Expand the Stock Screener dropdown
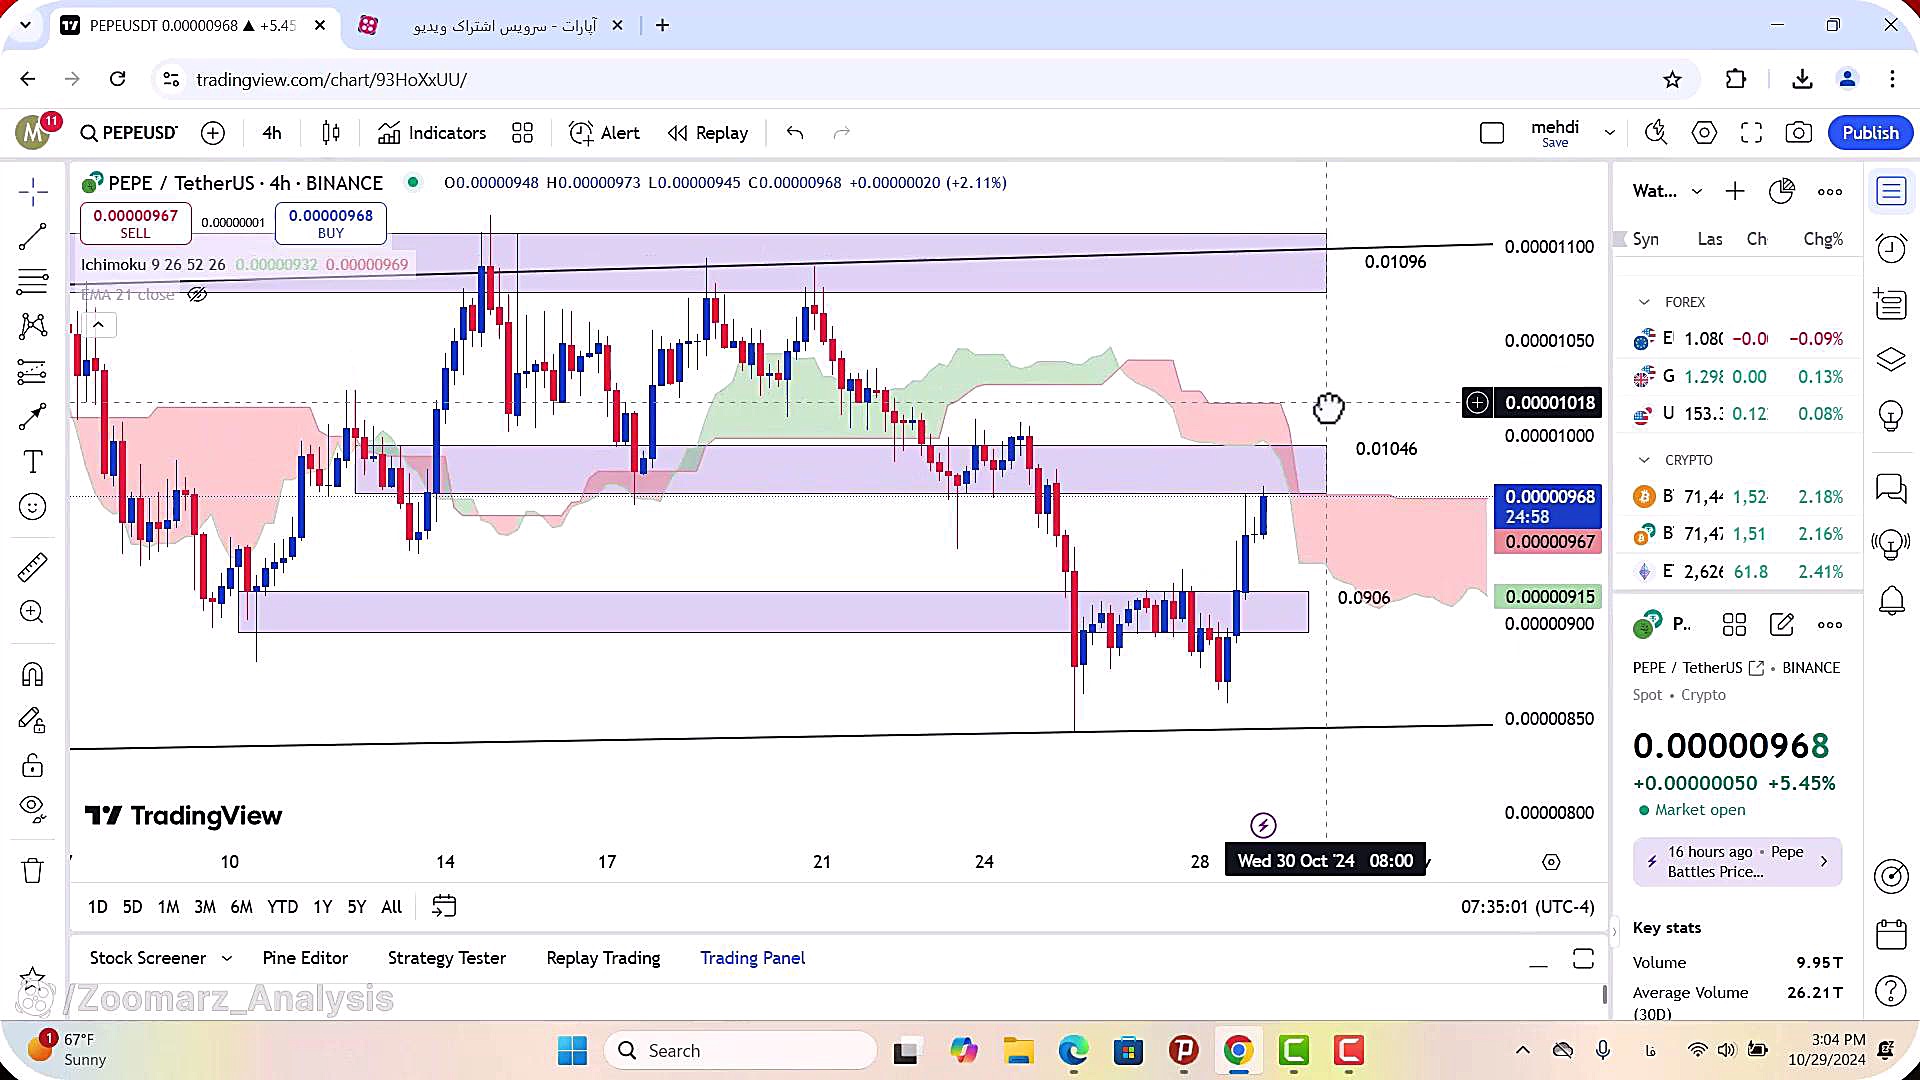The width and height of the screenshot is (1920, 1080). pyautogui.click(x=227, y=958)
